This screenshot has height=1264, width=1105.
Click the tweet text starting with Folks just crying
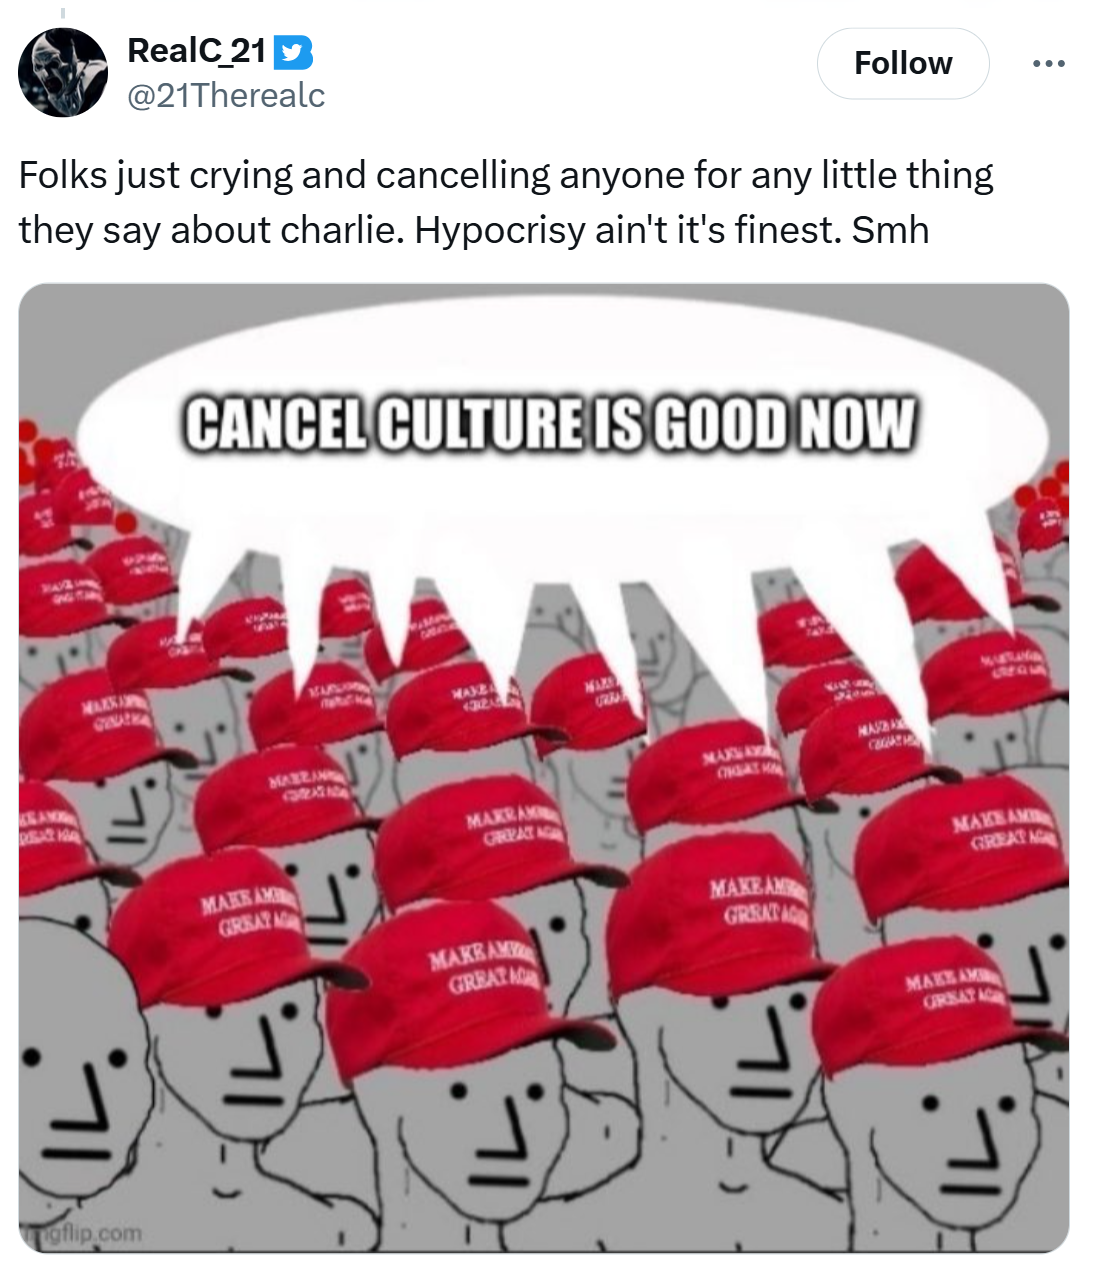[506, 202]
